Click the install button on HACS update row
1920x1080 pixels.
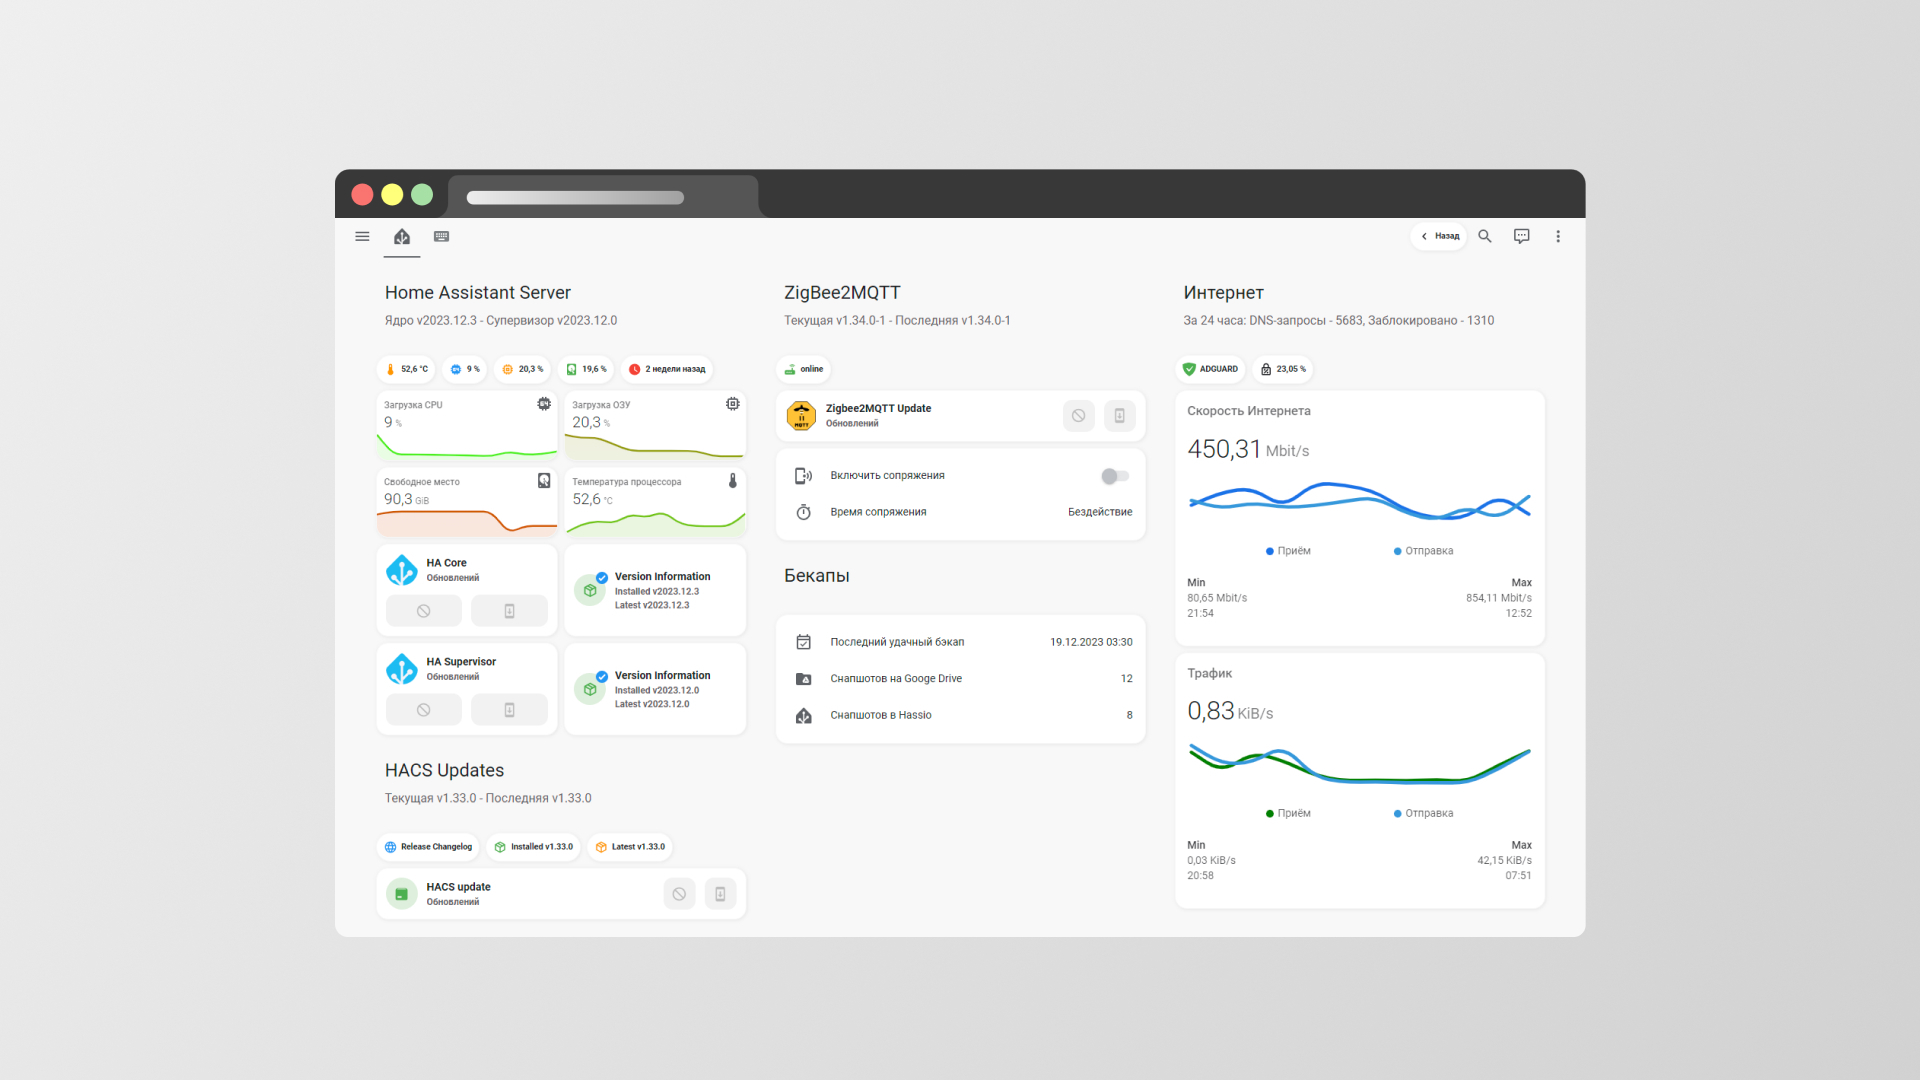click(720, 894)
